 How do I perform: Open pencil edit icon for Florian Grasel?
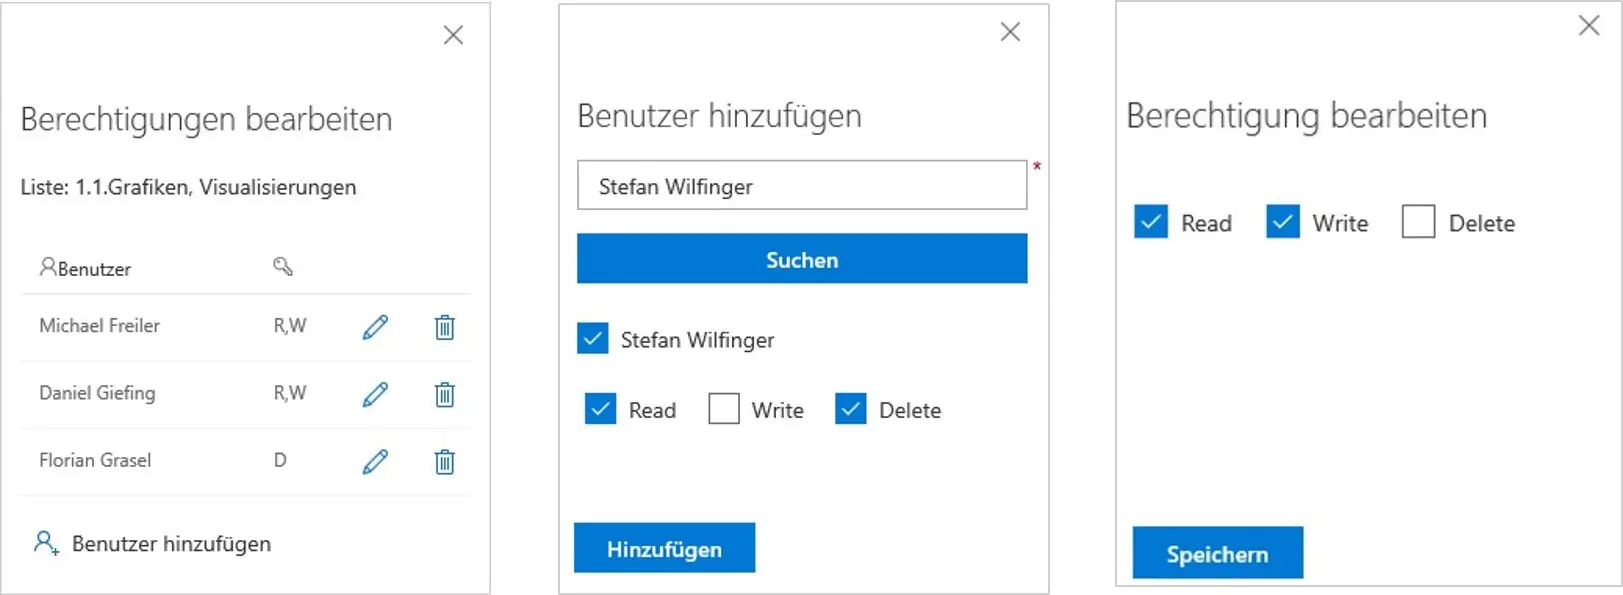coord(375,461)
